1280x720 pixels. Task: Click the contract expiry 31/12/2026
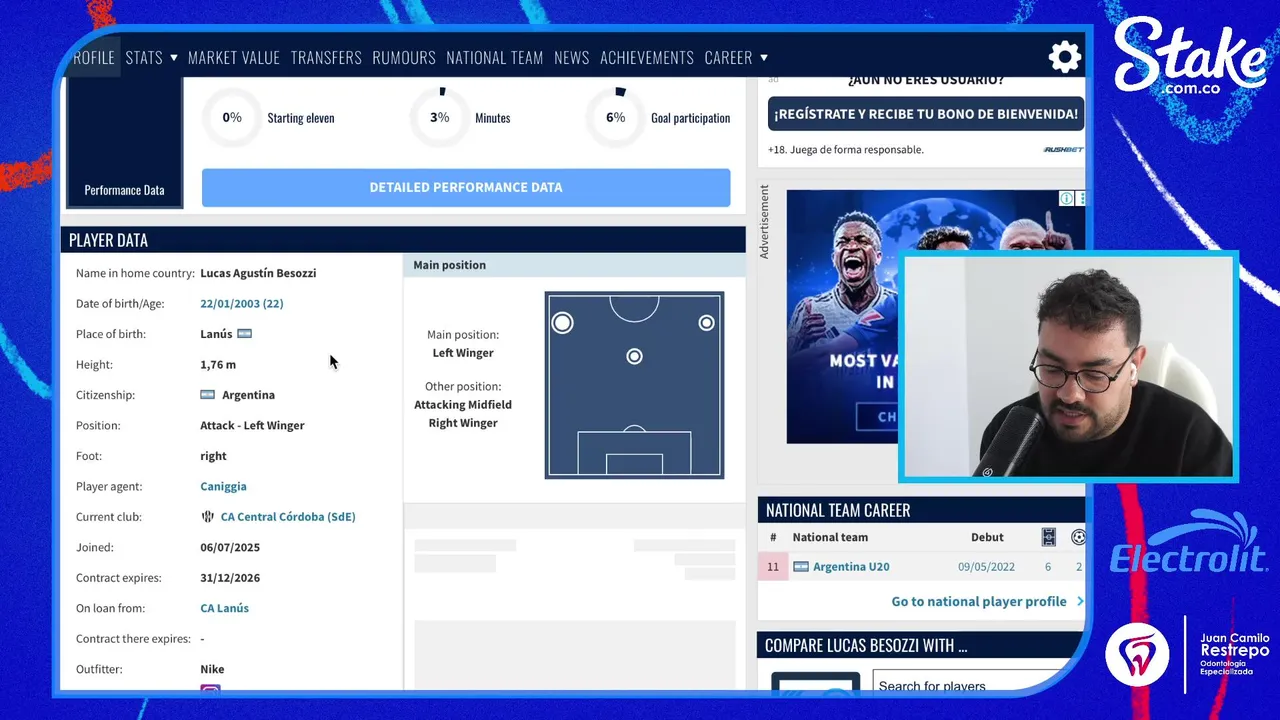click(230, 578)
